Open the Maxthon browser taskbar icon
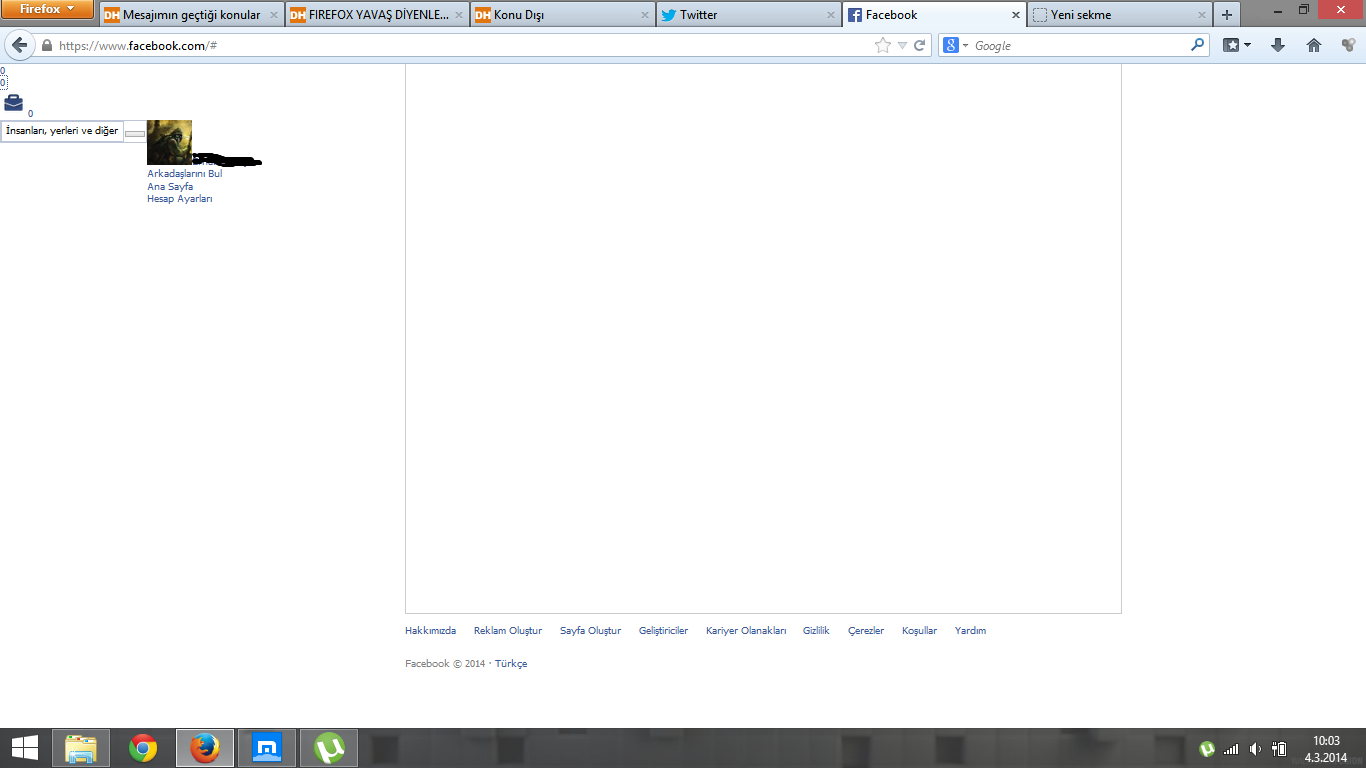1366x768 pixels. (x=267, y=748)
